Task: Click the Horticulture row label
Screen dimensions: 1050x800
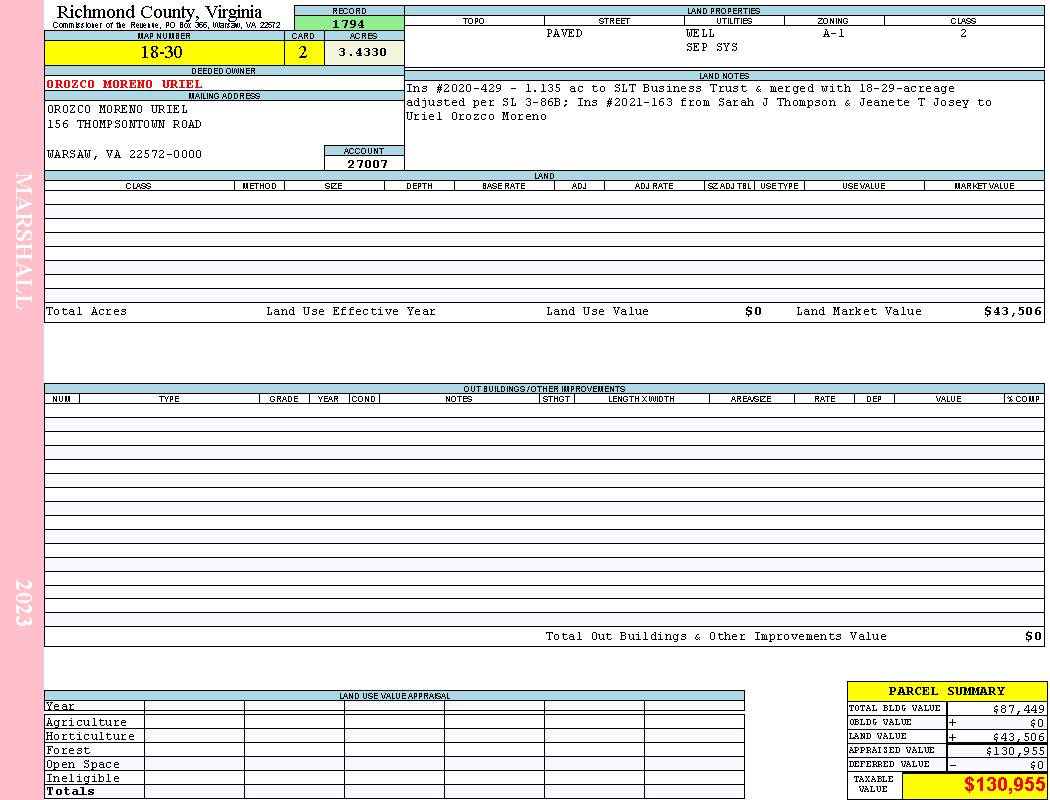Action: [x=90, y=736]
